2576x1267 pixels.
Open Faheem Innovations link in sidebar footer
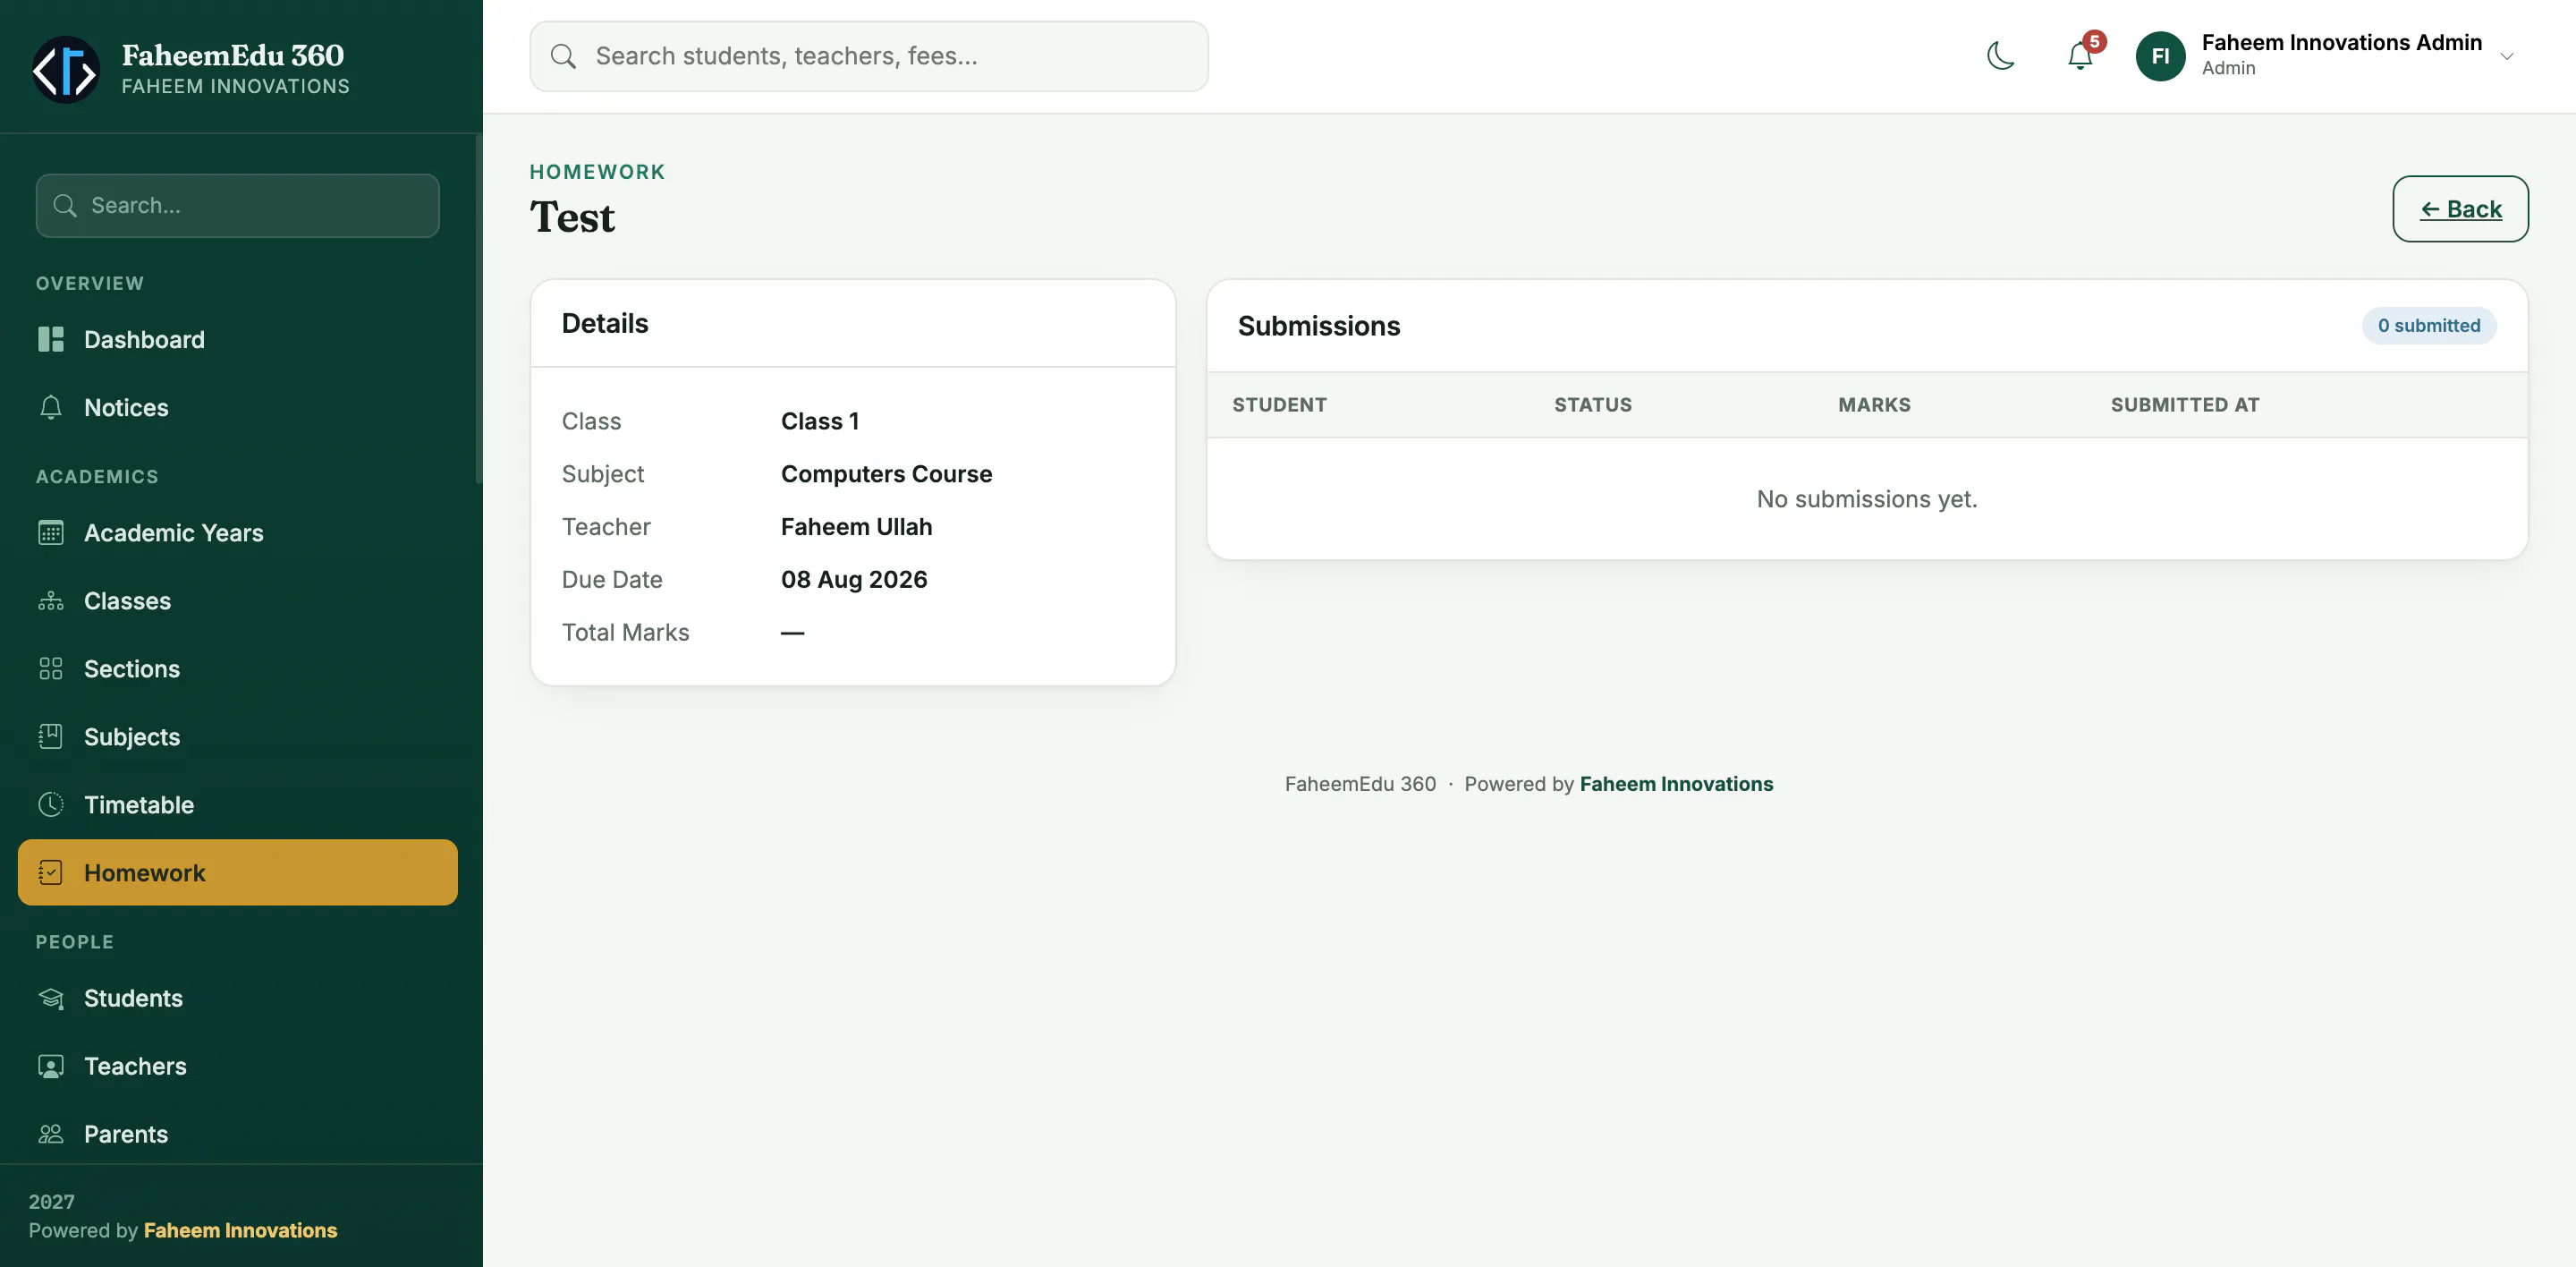(x=240, y=1230)
